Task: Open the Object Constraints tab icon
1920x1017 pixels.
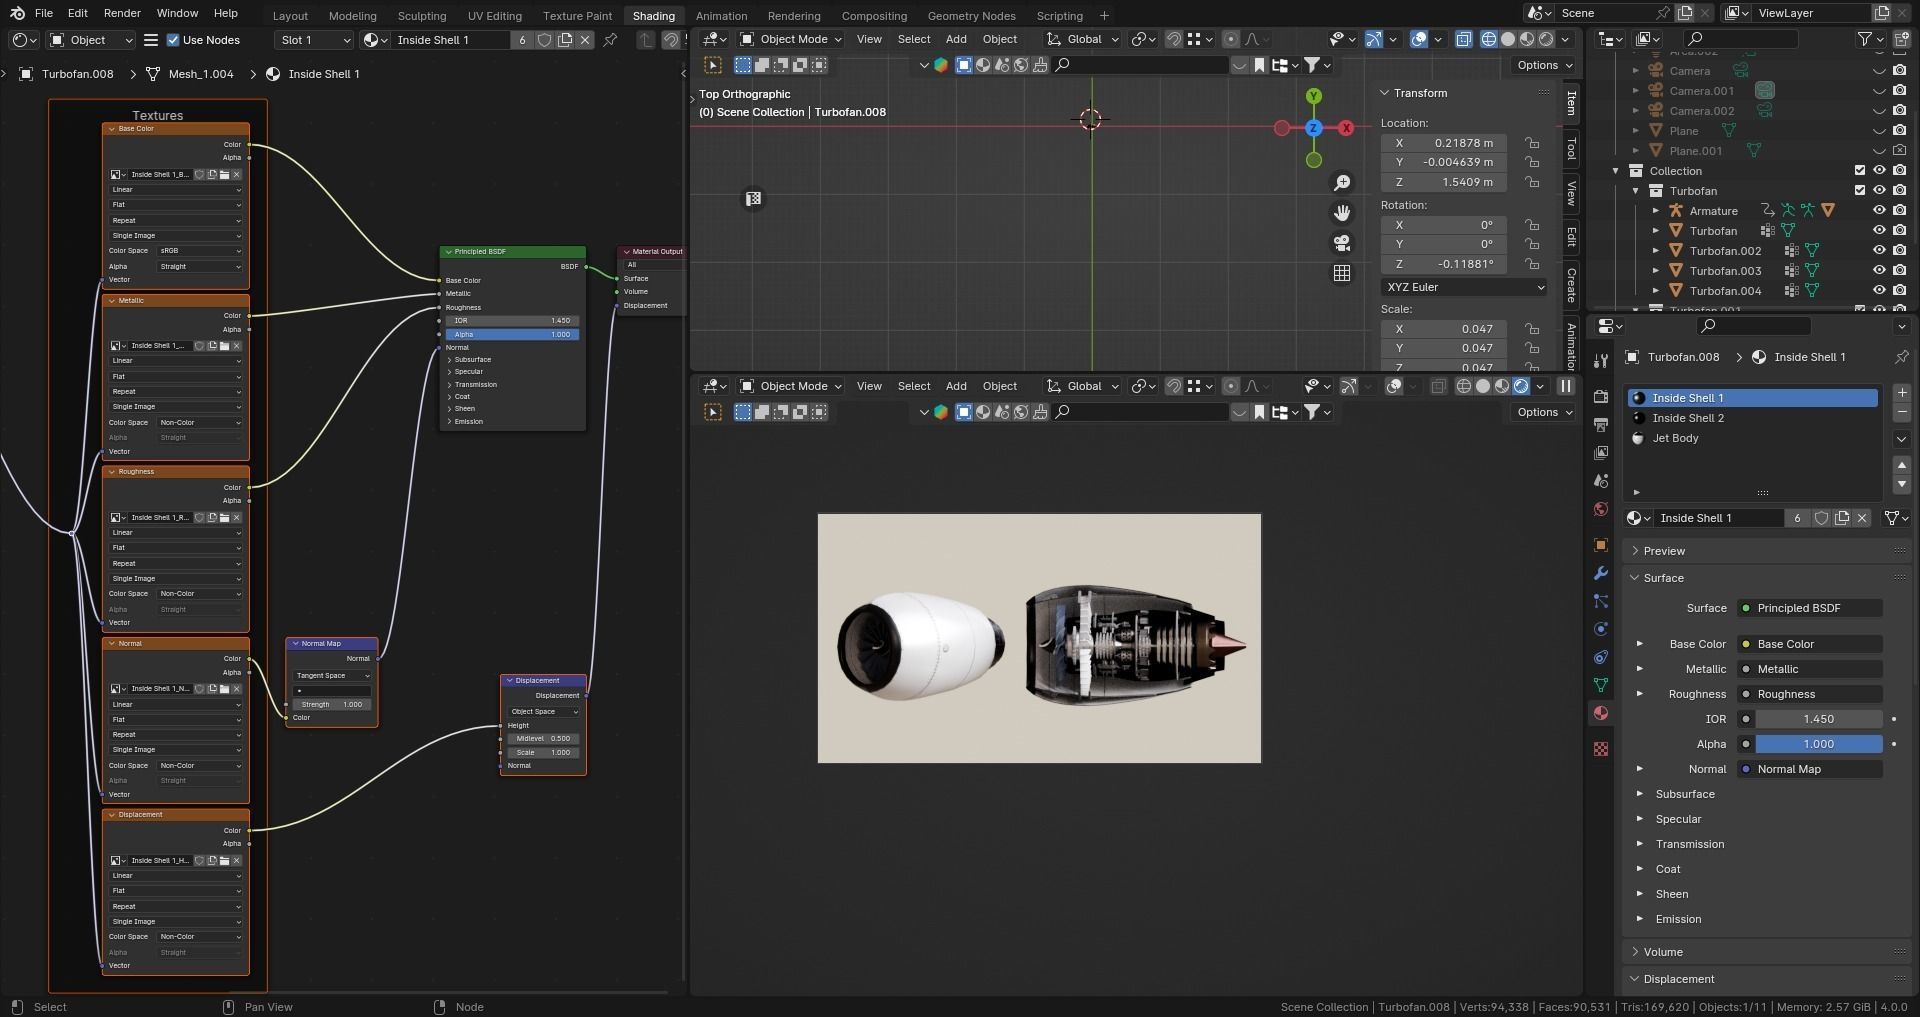Action: [x=1601, y=657]
